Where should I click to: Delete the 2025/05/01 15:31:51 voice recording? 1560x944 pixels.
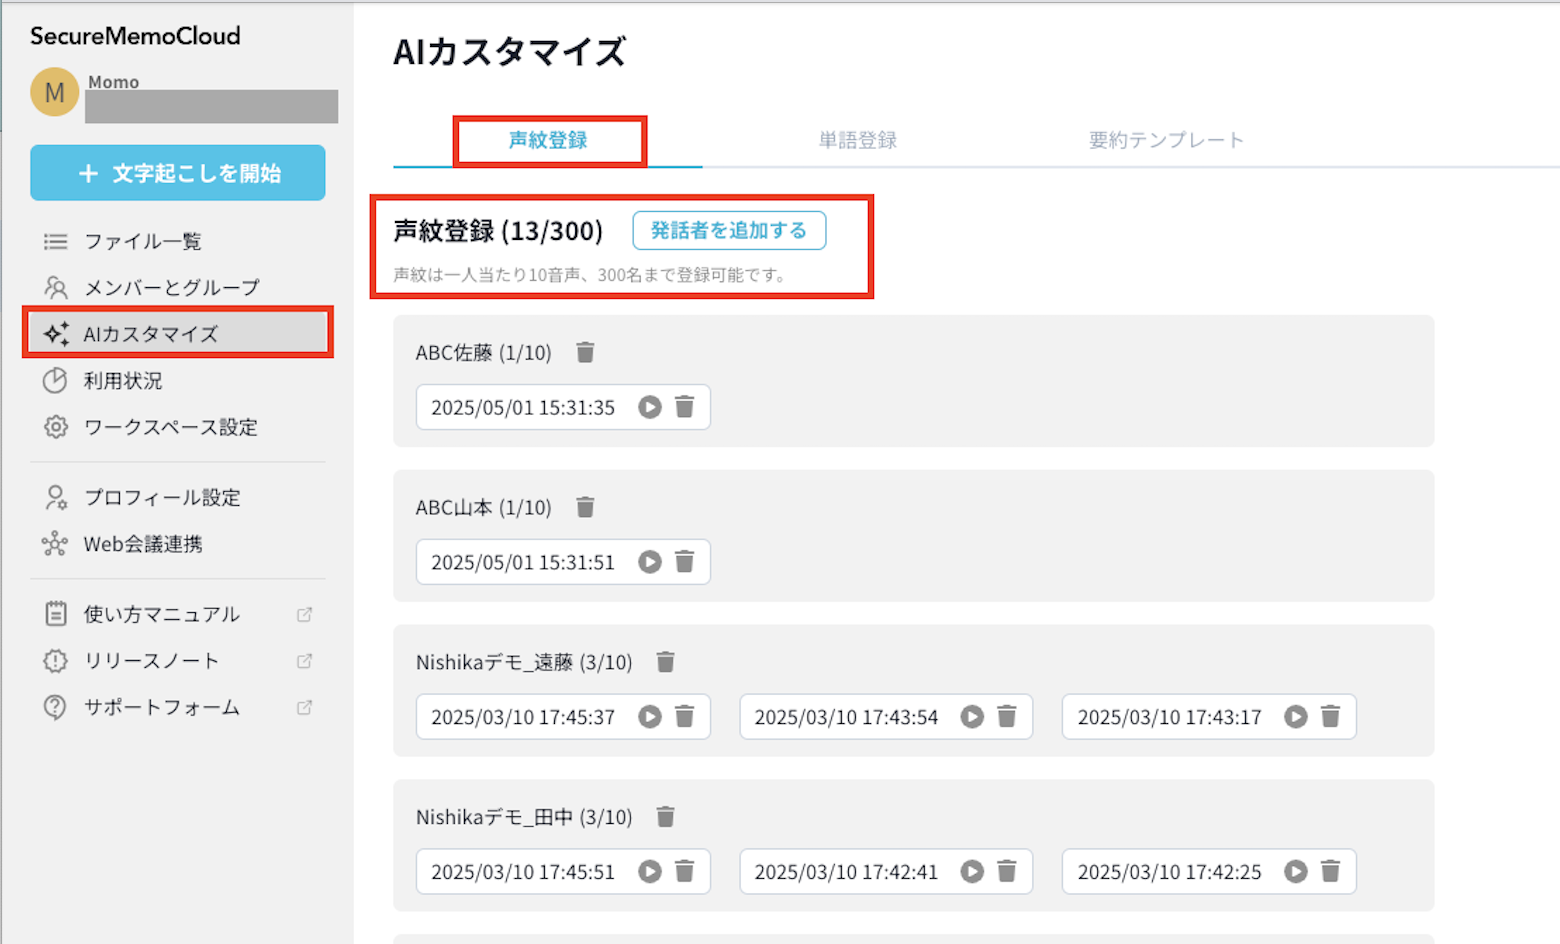pos(684,562)
